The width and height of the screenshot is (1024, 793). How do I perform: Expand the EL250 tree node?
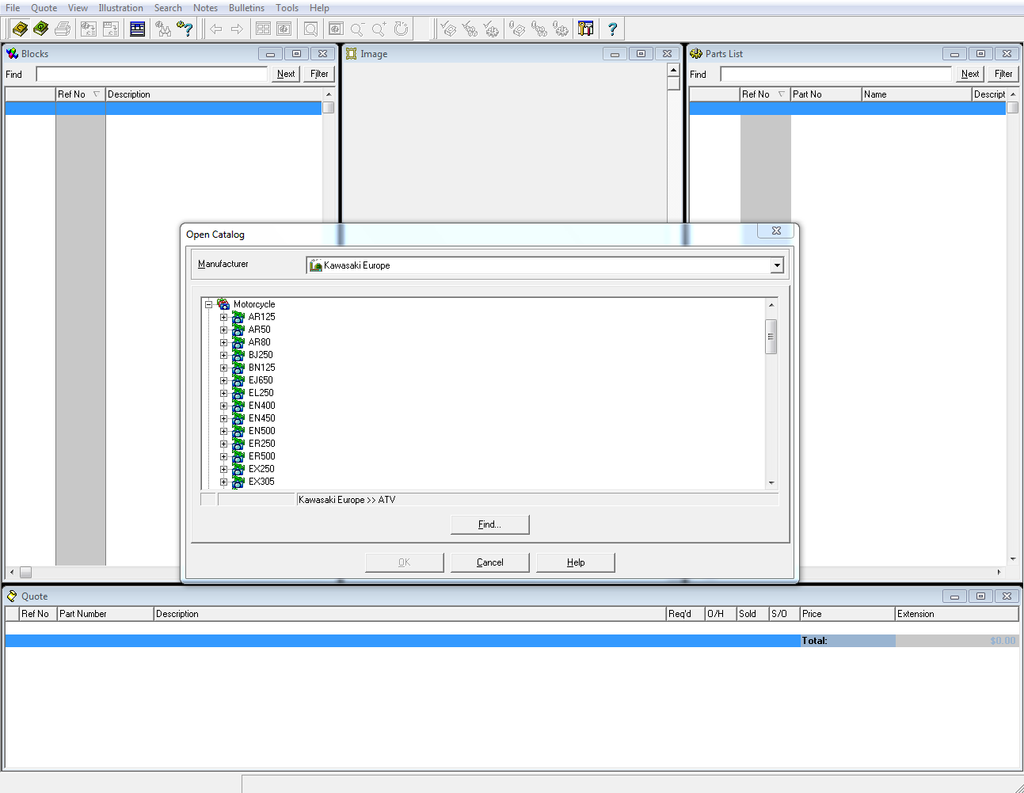(x=223, y=393)
